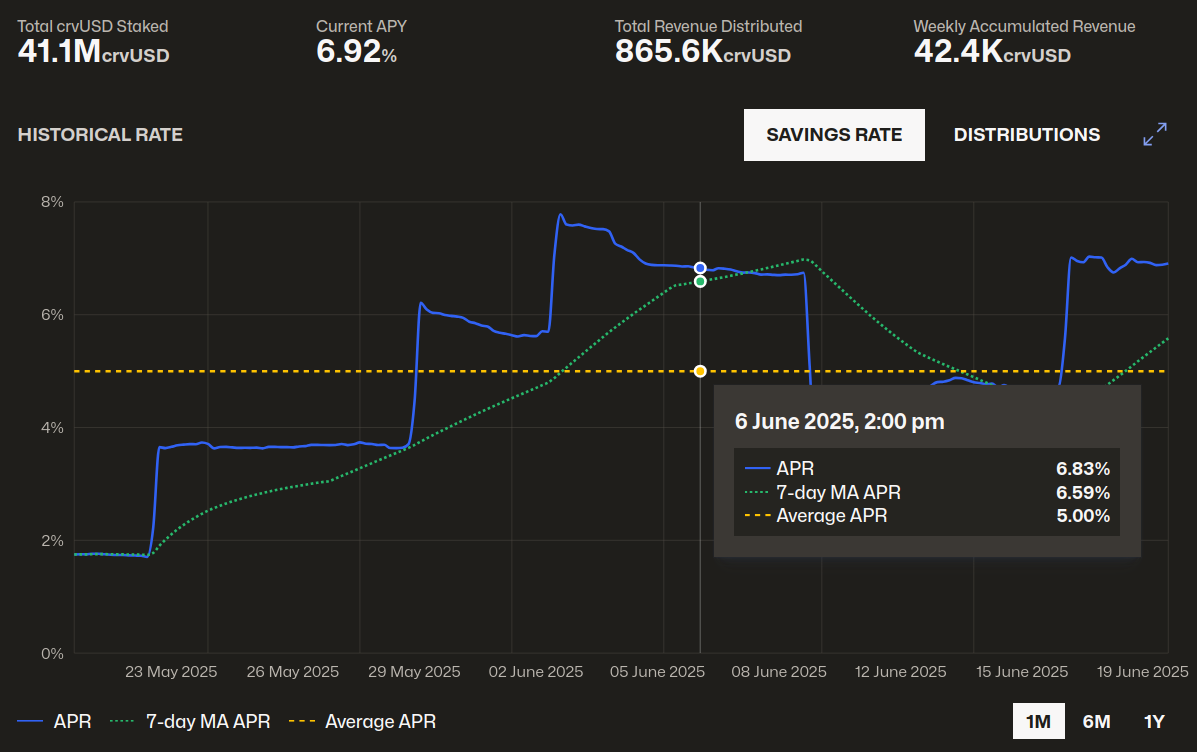Select the 1M time range

coord(1038,721)
